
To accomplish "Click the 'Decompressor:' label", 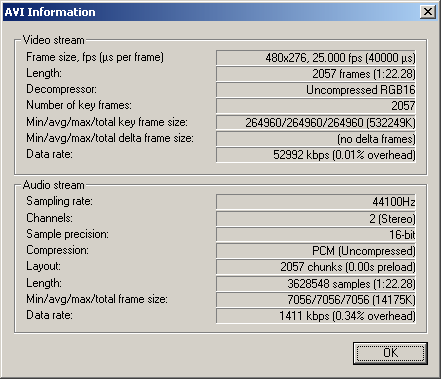I will click(x=61, y=89).
